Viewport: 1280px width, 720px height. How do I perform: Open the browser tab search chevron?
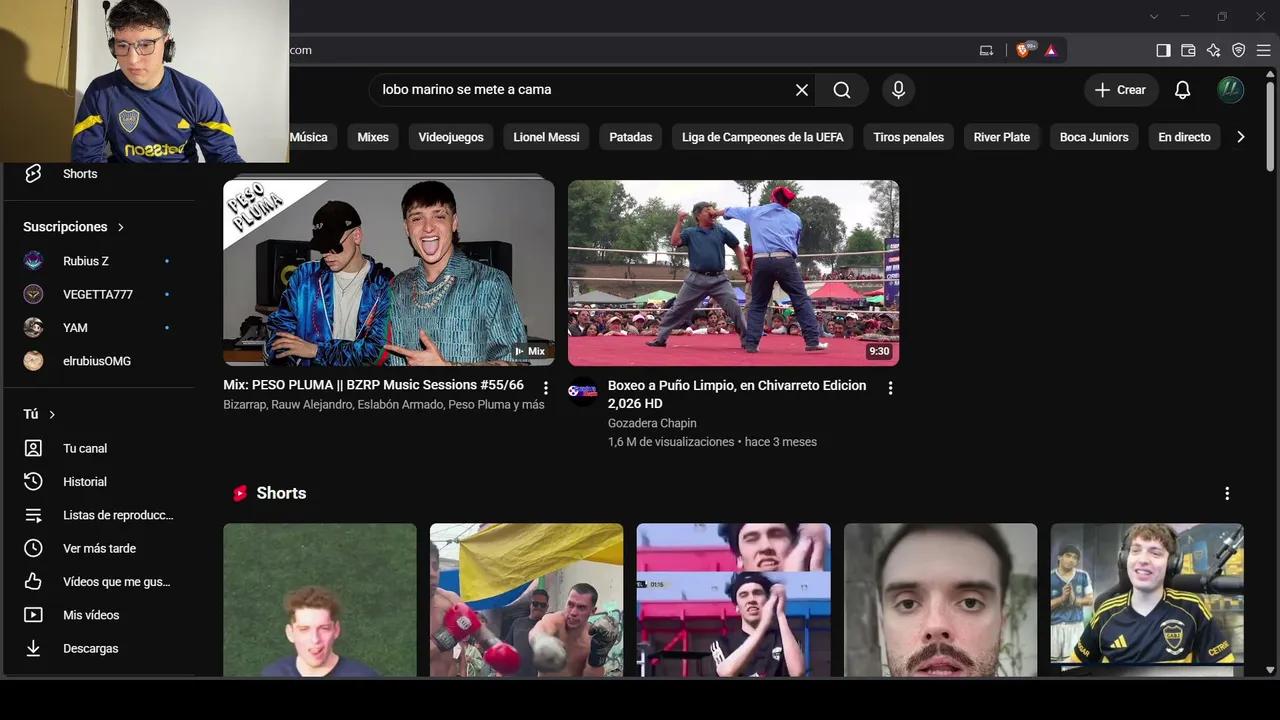pyautogui.click(x=1154, y=16)
